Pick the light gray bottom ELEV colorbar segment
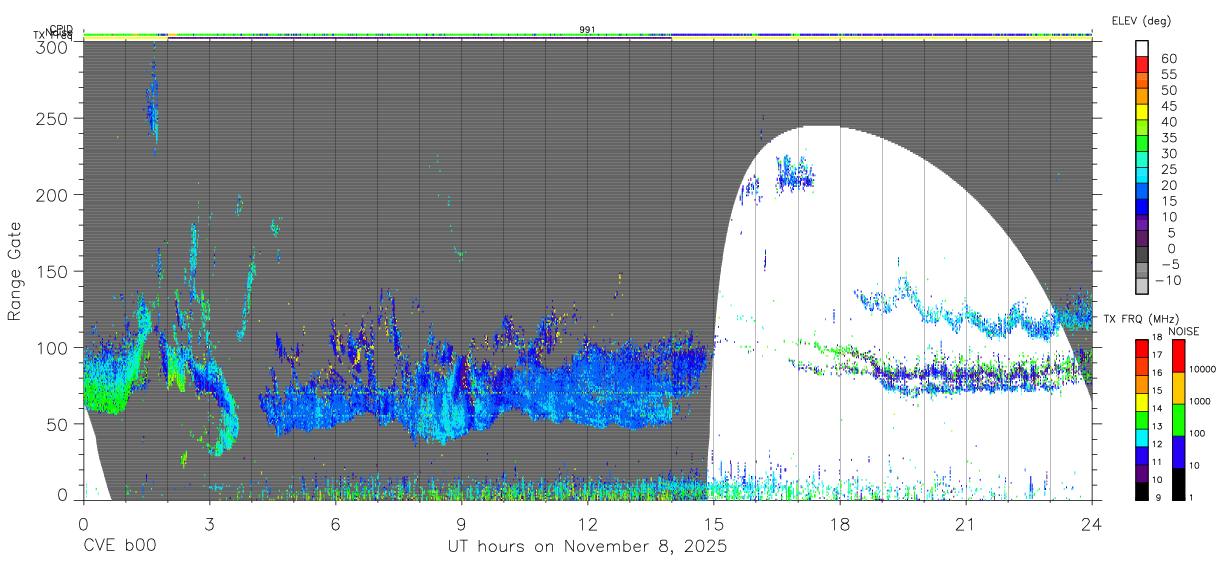This screenshot has width=1228, height=567. point(1142,285)
